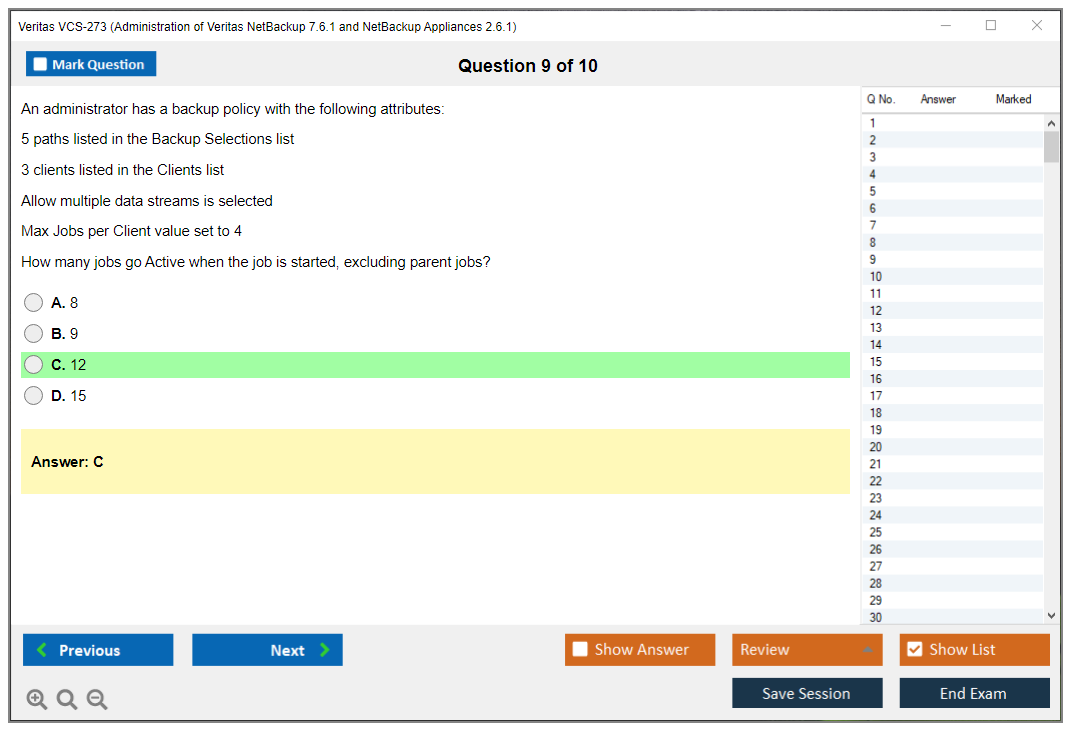Close the exam window

1037,26
